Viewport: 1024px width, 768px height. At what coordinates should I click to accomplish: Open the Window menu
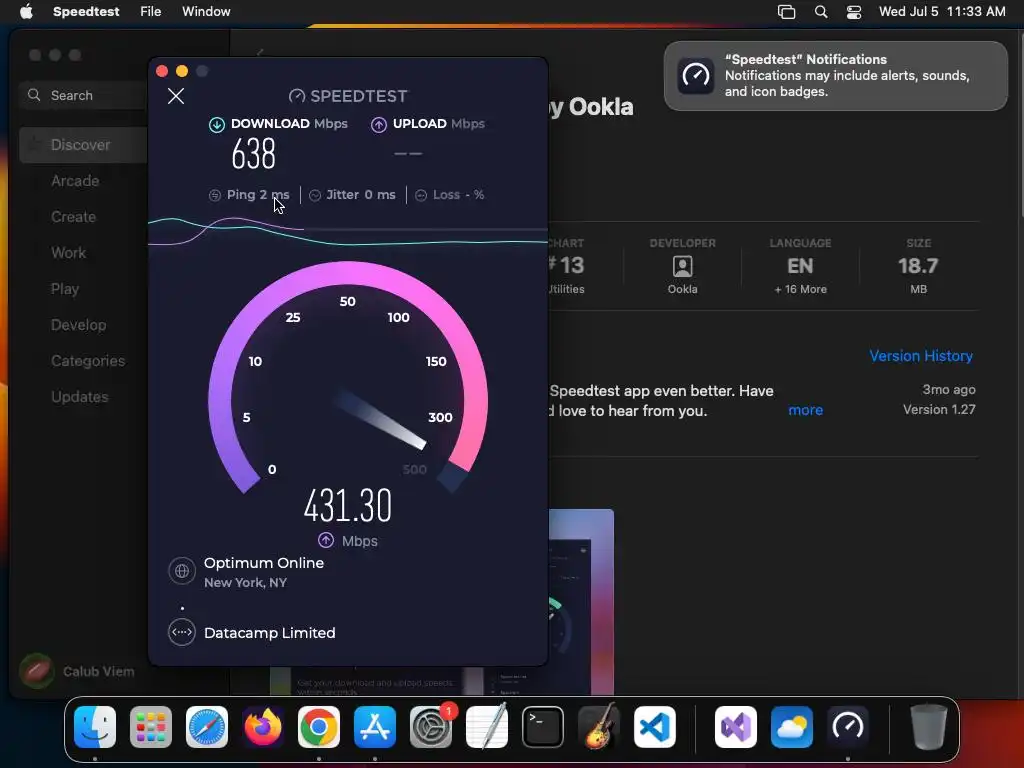coord(206,12)
